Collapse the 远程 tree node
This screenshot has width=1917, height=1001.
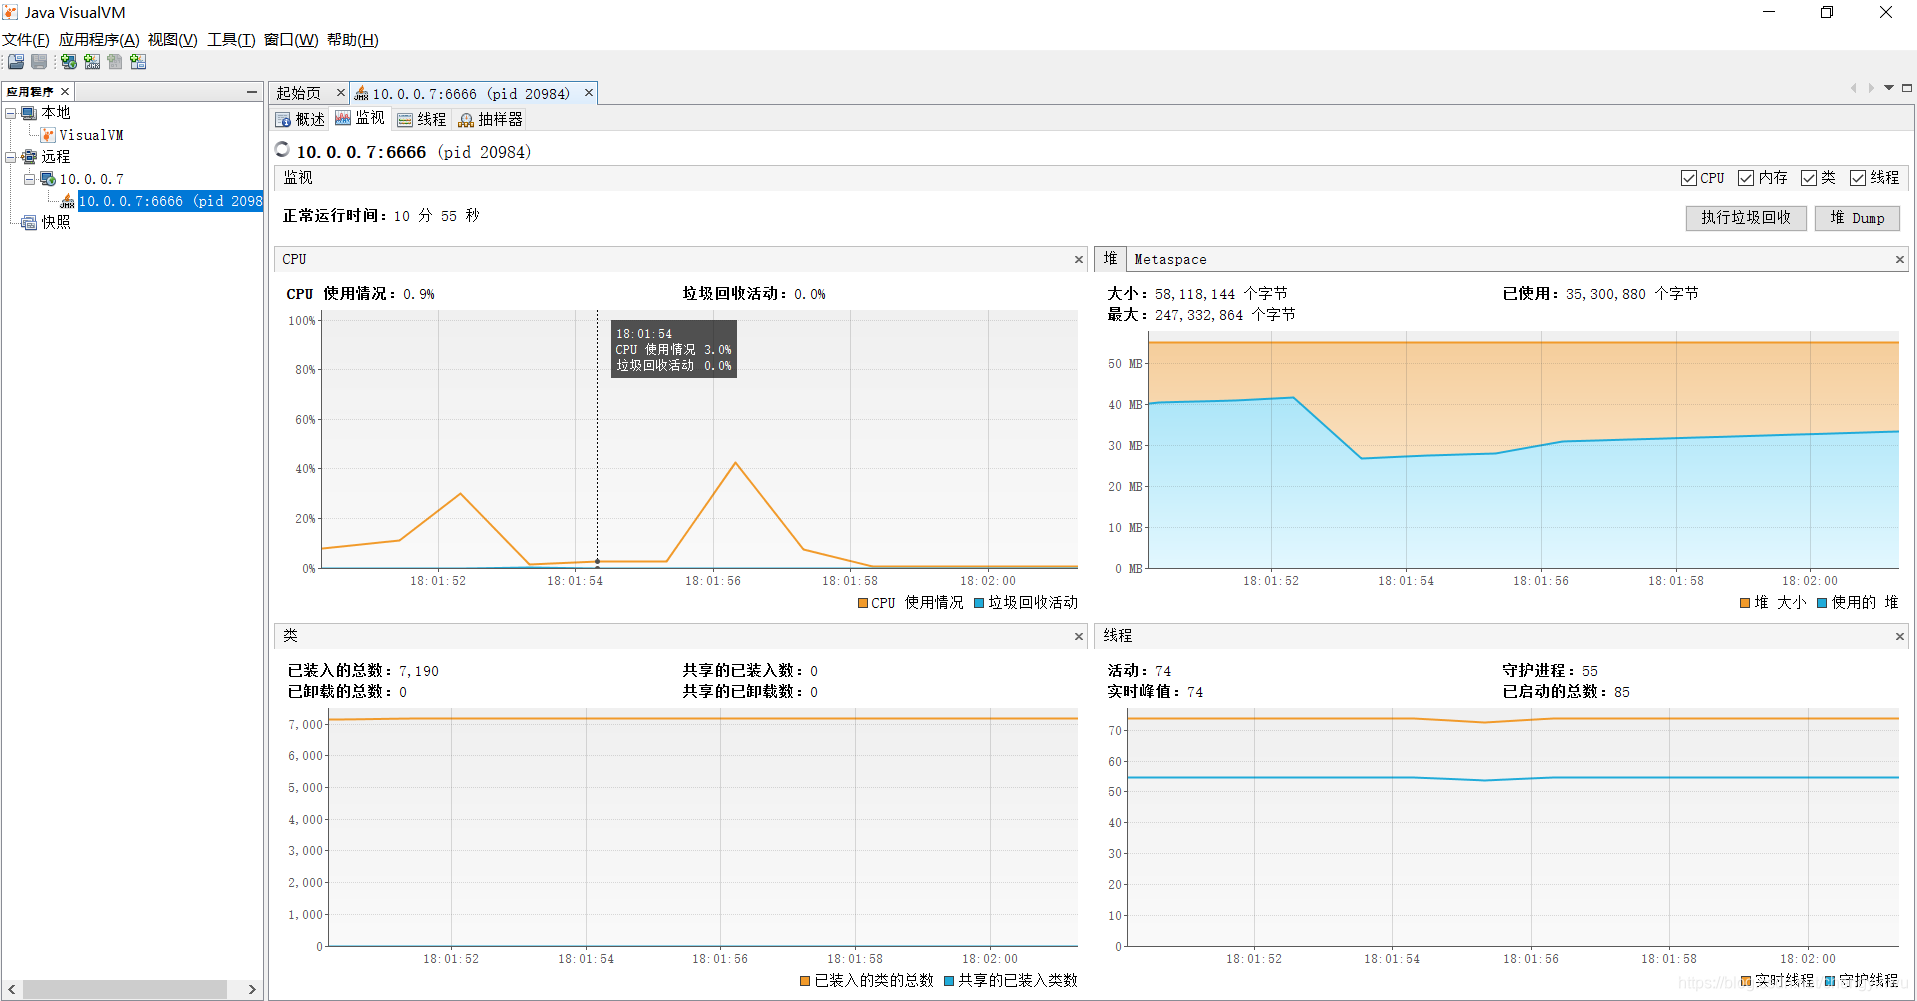[11, 157]
